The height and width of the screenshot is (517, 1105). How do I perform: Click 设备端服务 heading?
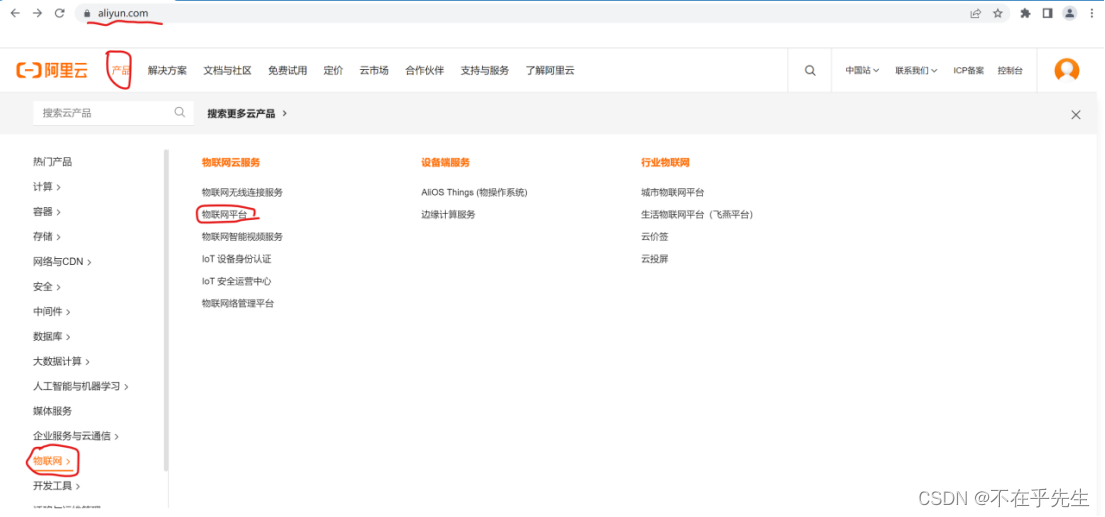[445, 163]
